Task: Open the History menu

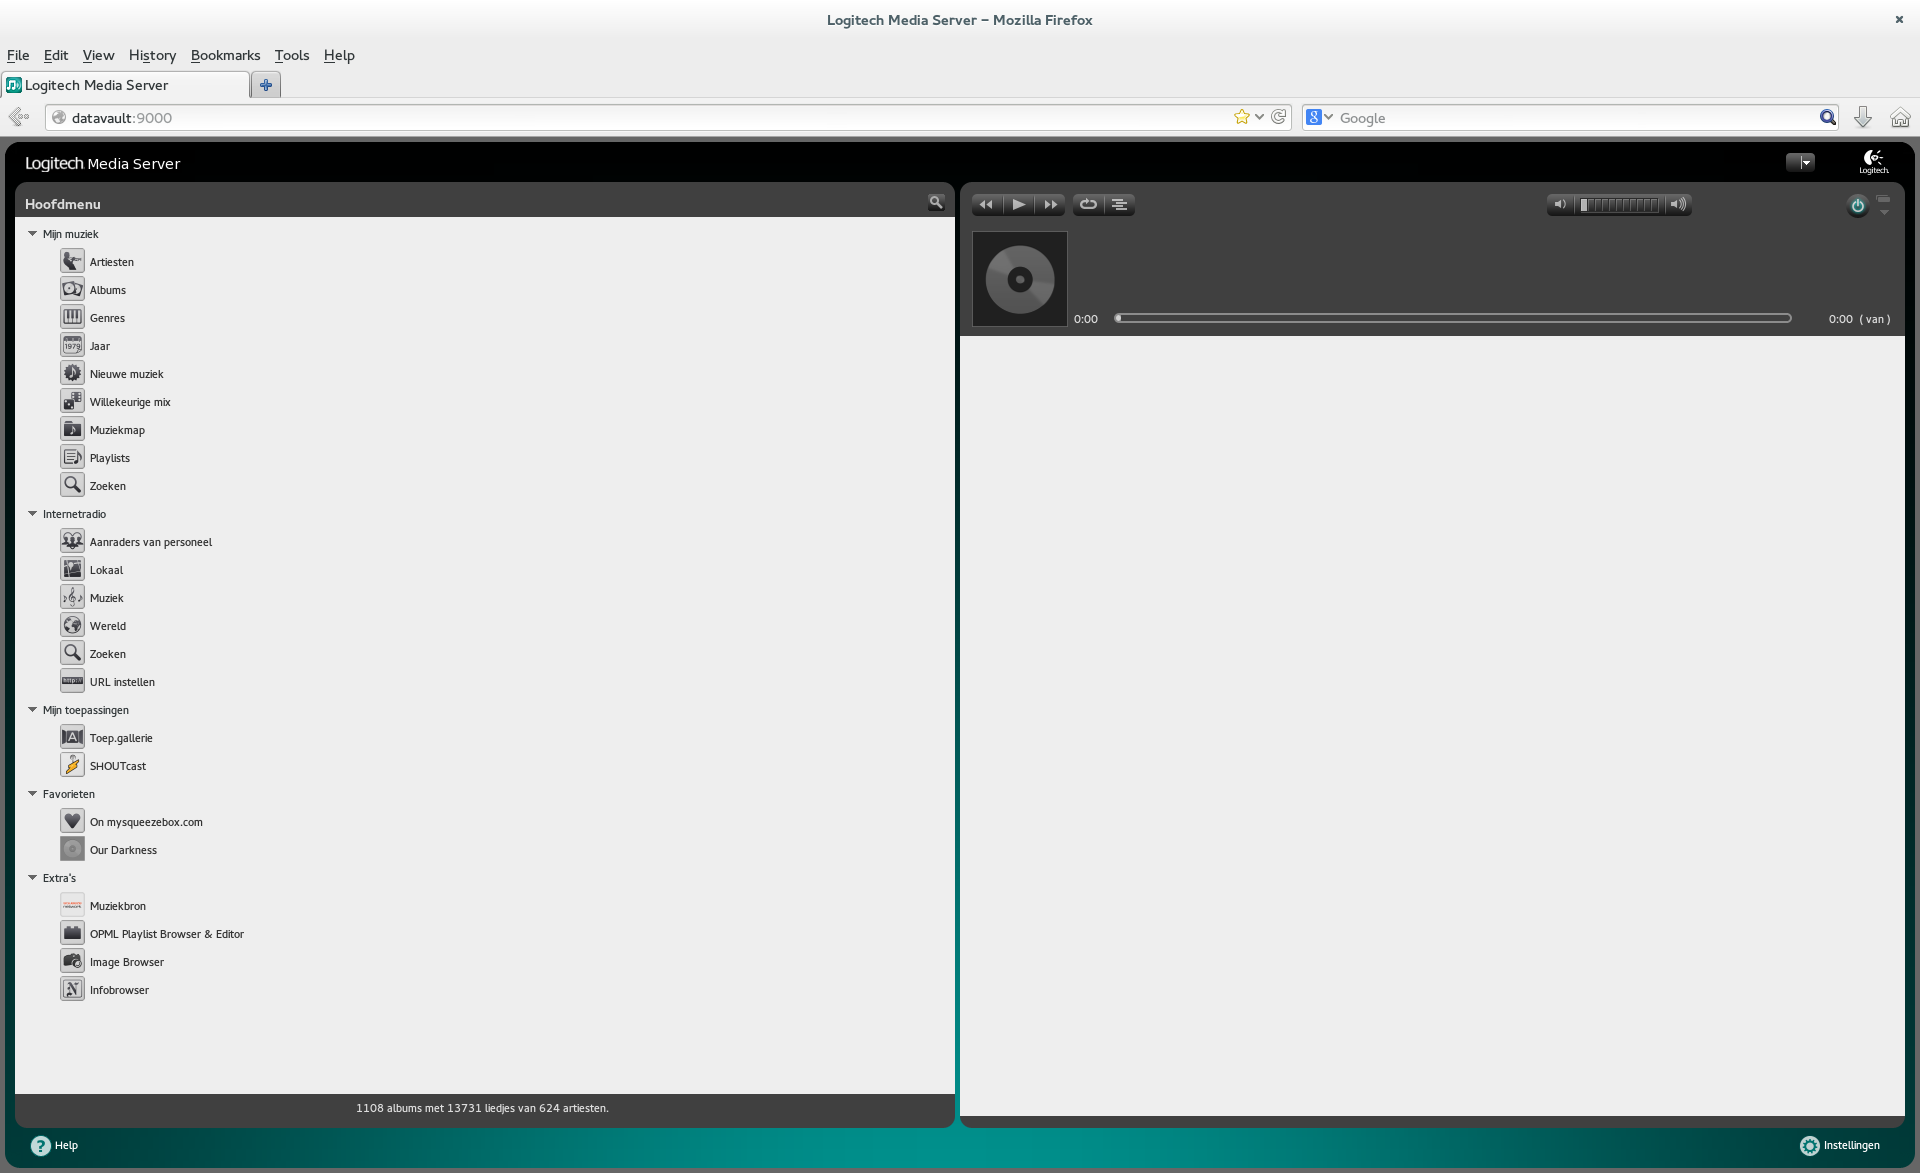Action: click(x=152, y=55)
